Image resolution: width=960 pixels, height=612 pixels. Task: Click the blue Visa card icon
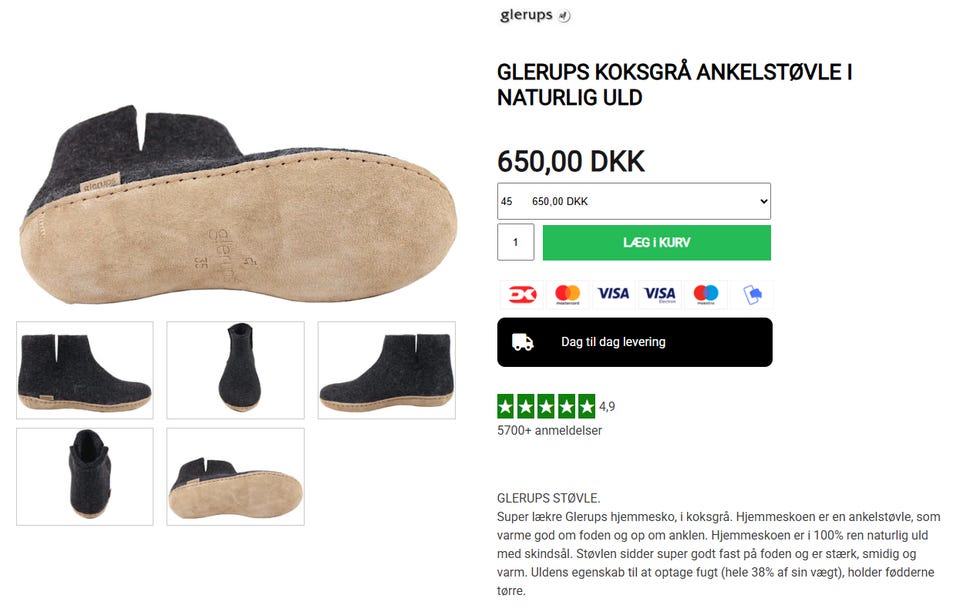tap(613, 294)
